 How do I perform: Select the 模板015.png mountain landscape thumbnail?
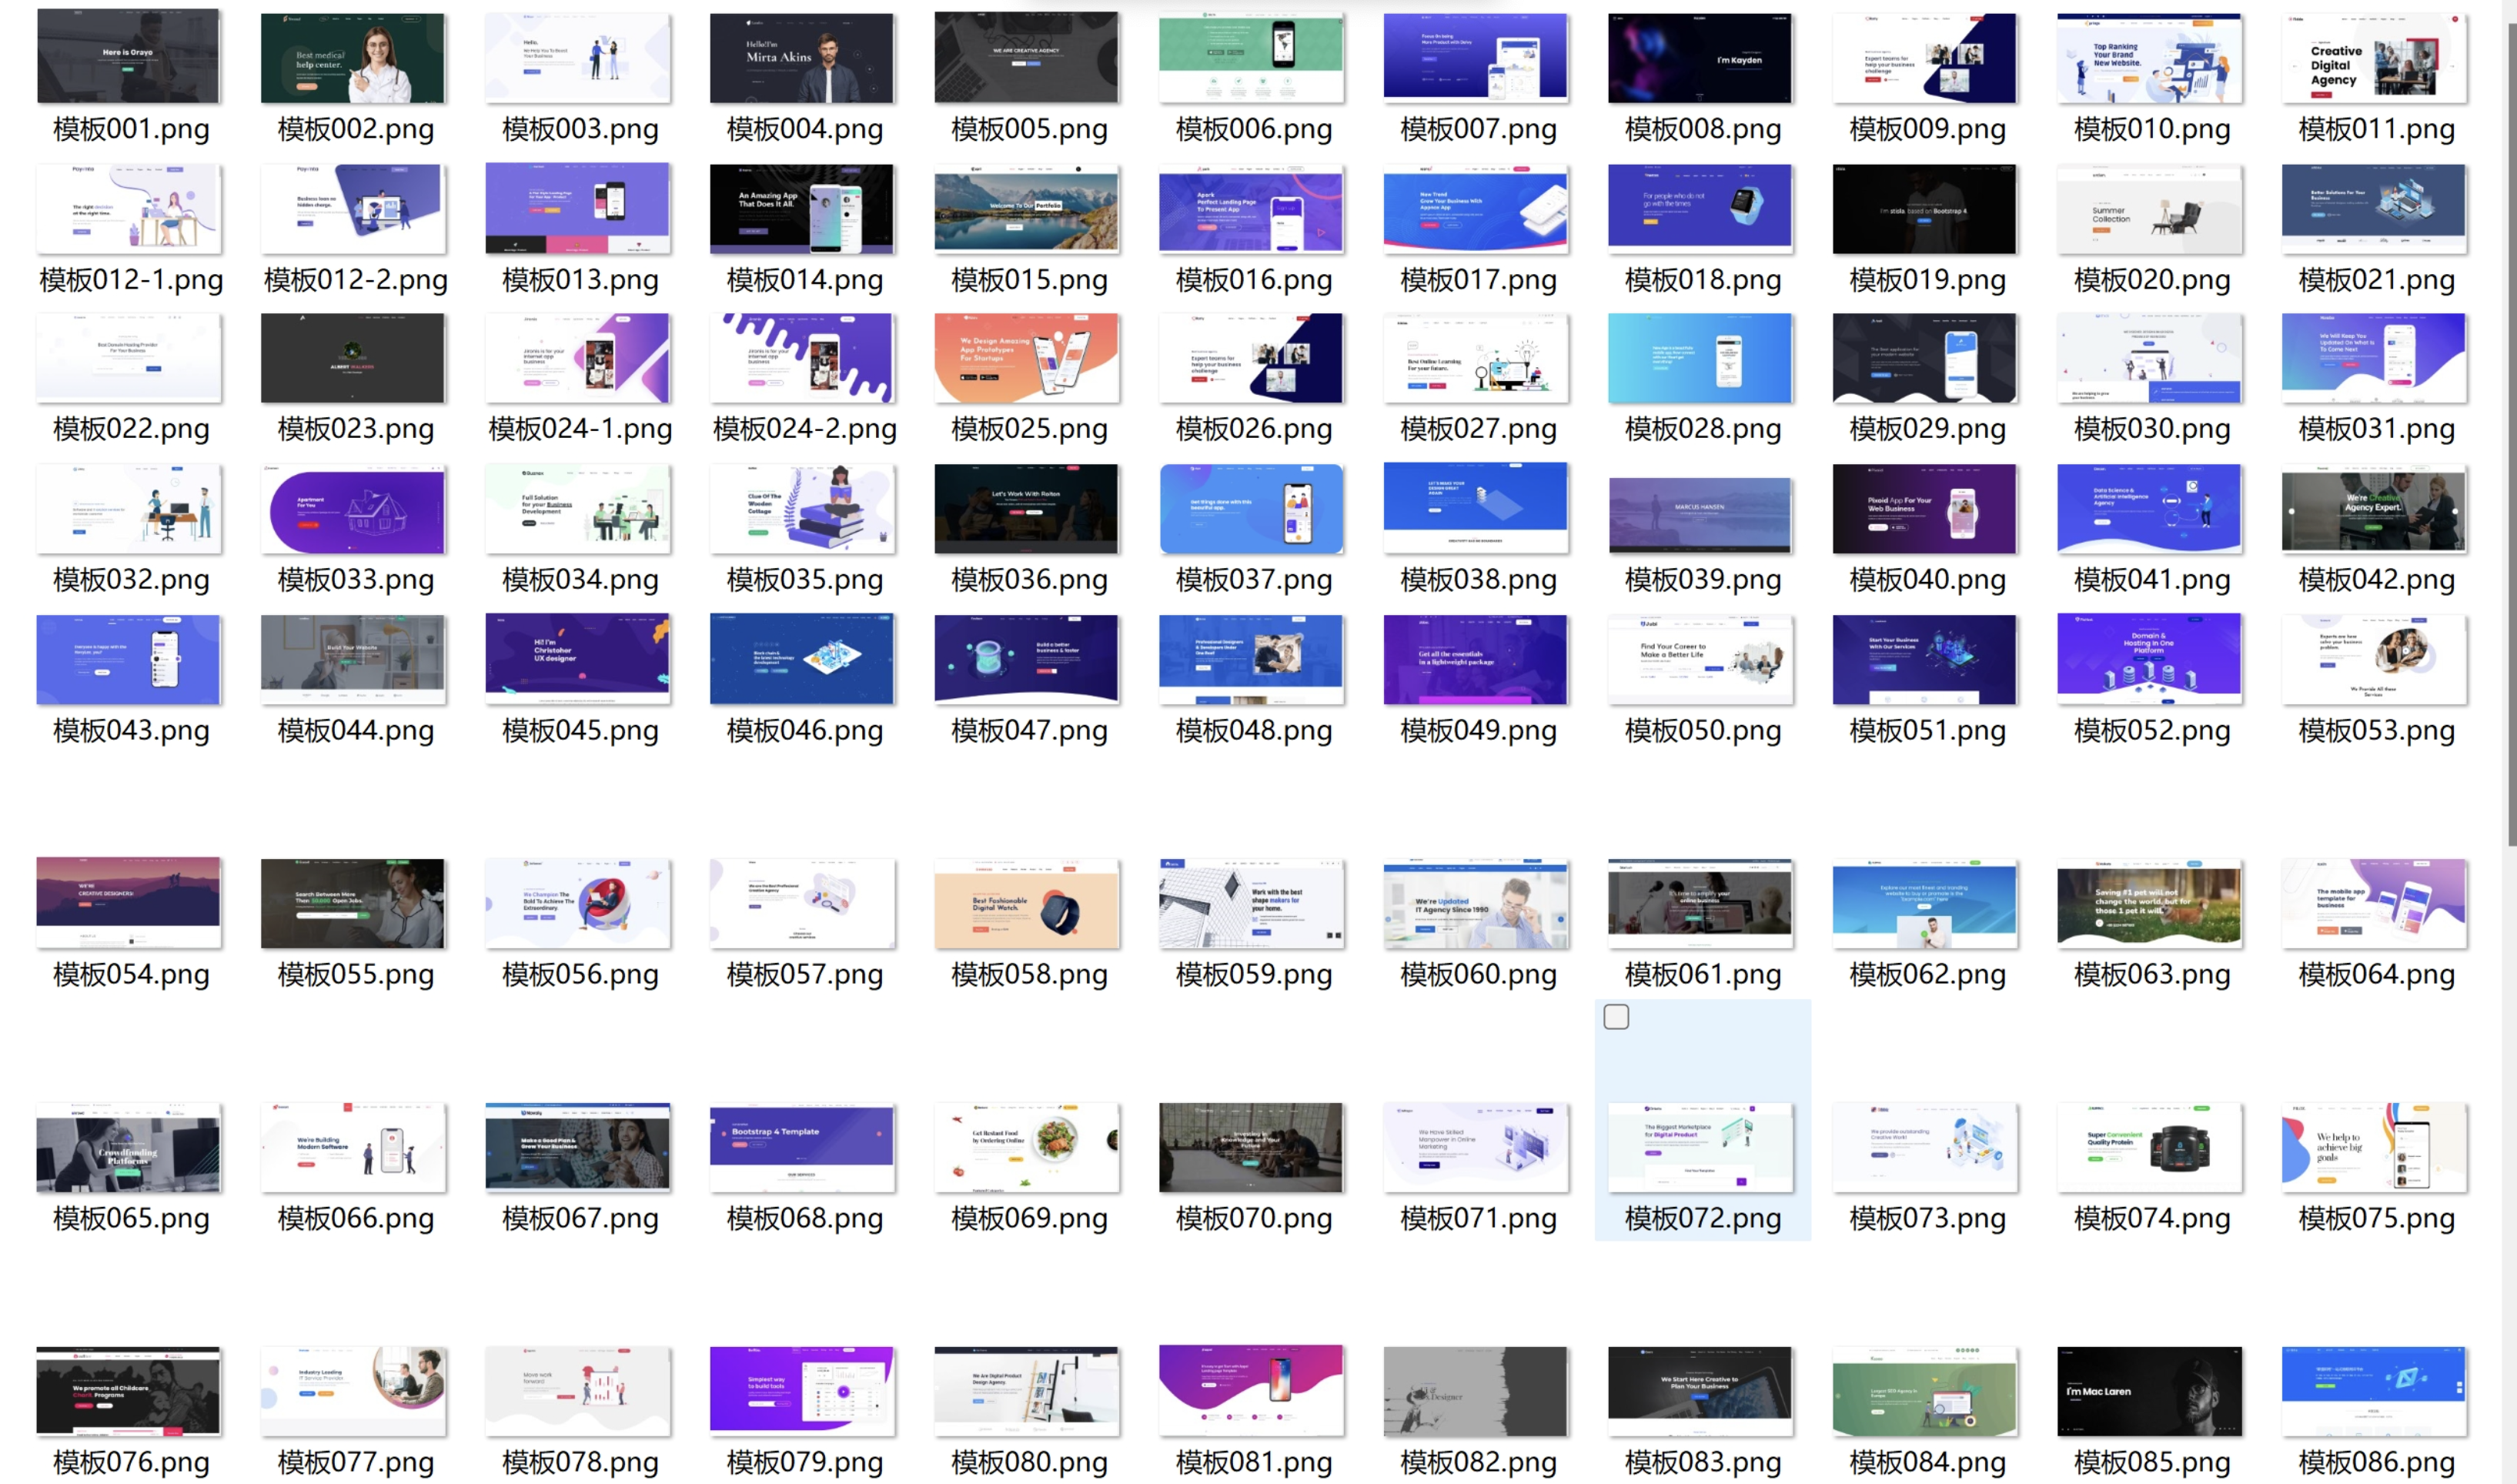pyautogui.click(x=1027, y=208)
